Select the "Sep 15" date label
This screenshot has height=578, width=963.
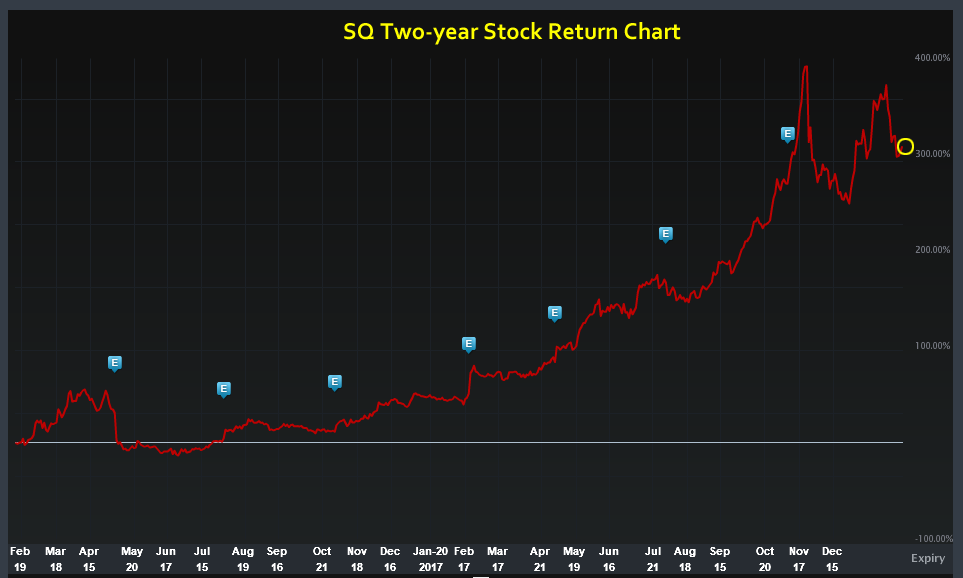[720, 559]
